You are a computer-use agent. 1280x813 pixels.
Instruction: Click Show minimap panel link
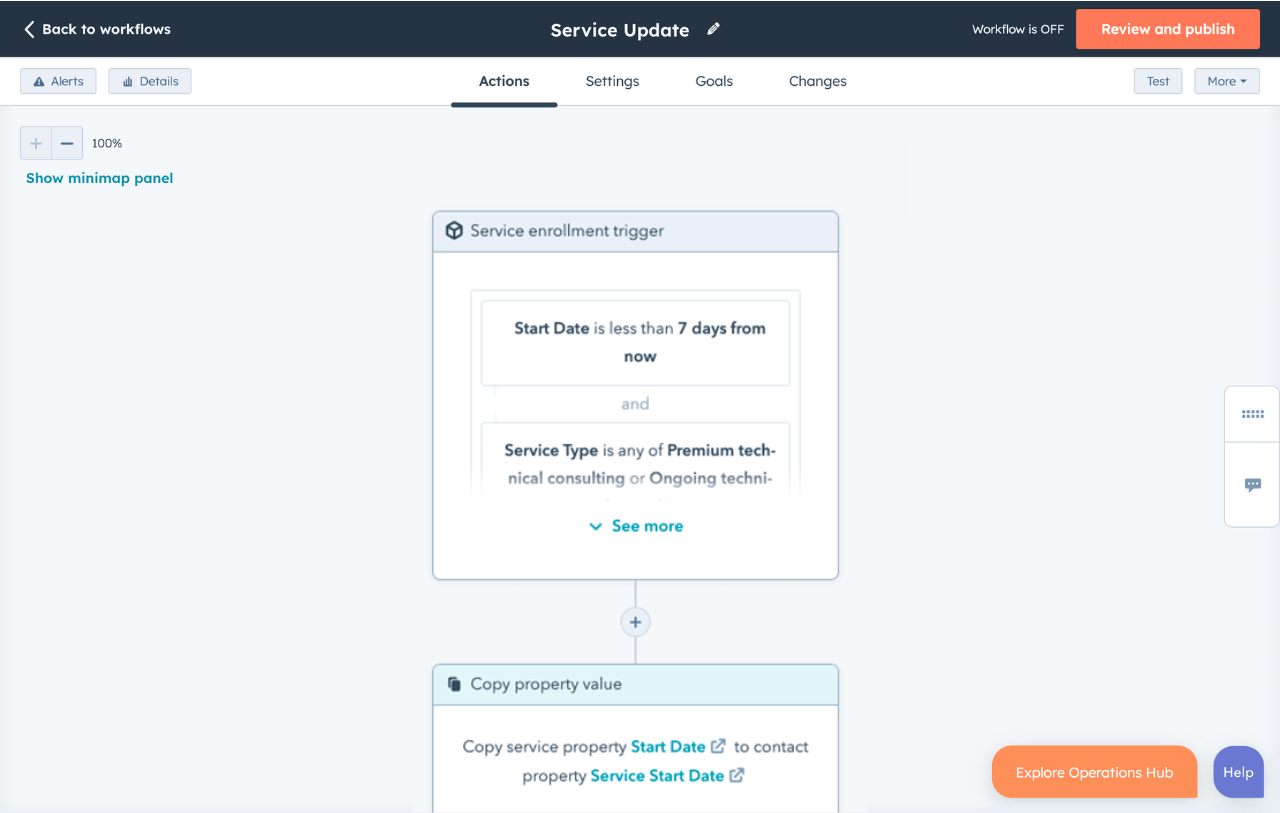99,178
